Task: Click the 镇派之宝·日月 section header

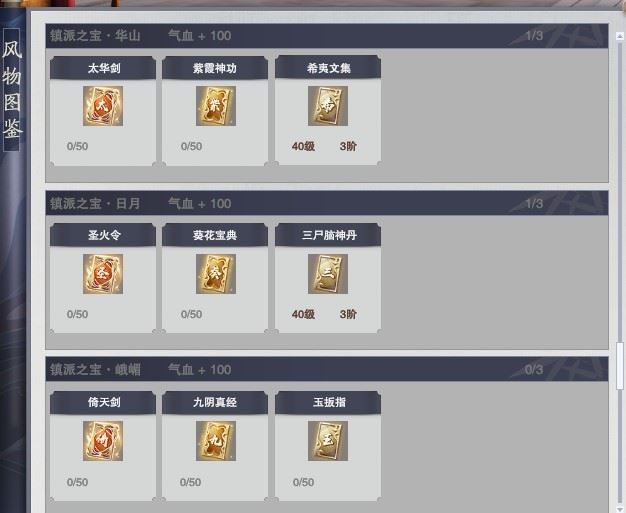Action: click(327, 203)
